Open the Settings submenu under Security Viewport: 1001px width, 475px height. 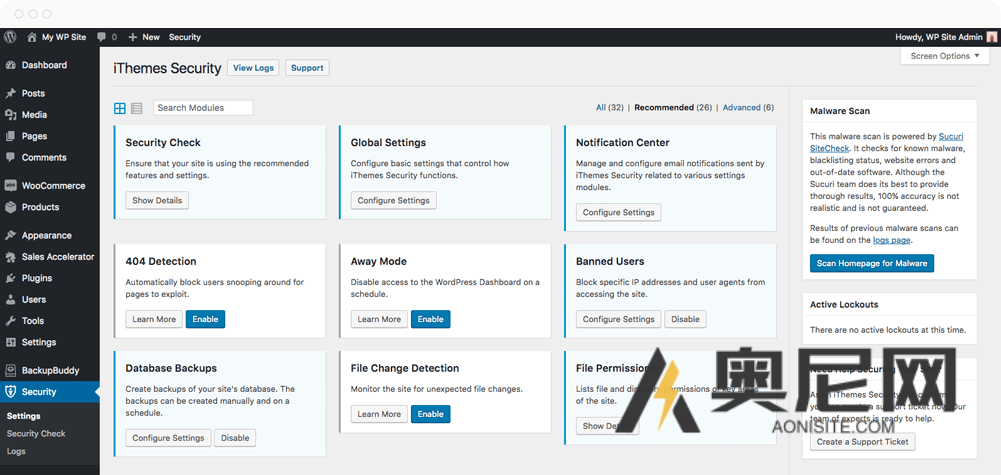click(24, 416)
